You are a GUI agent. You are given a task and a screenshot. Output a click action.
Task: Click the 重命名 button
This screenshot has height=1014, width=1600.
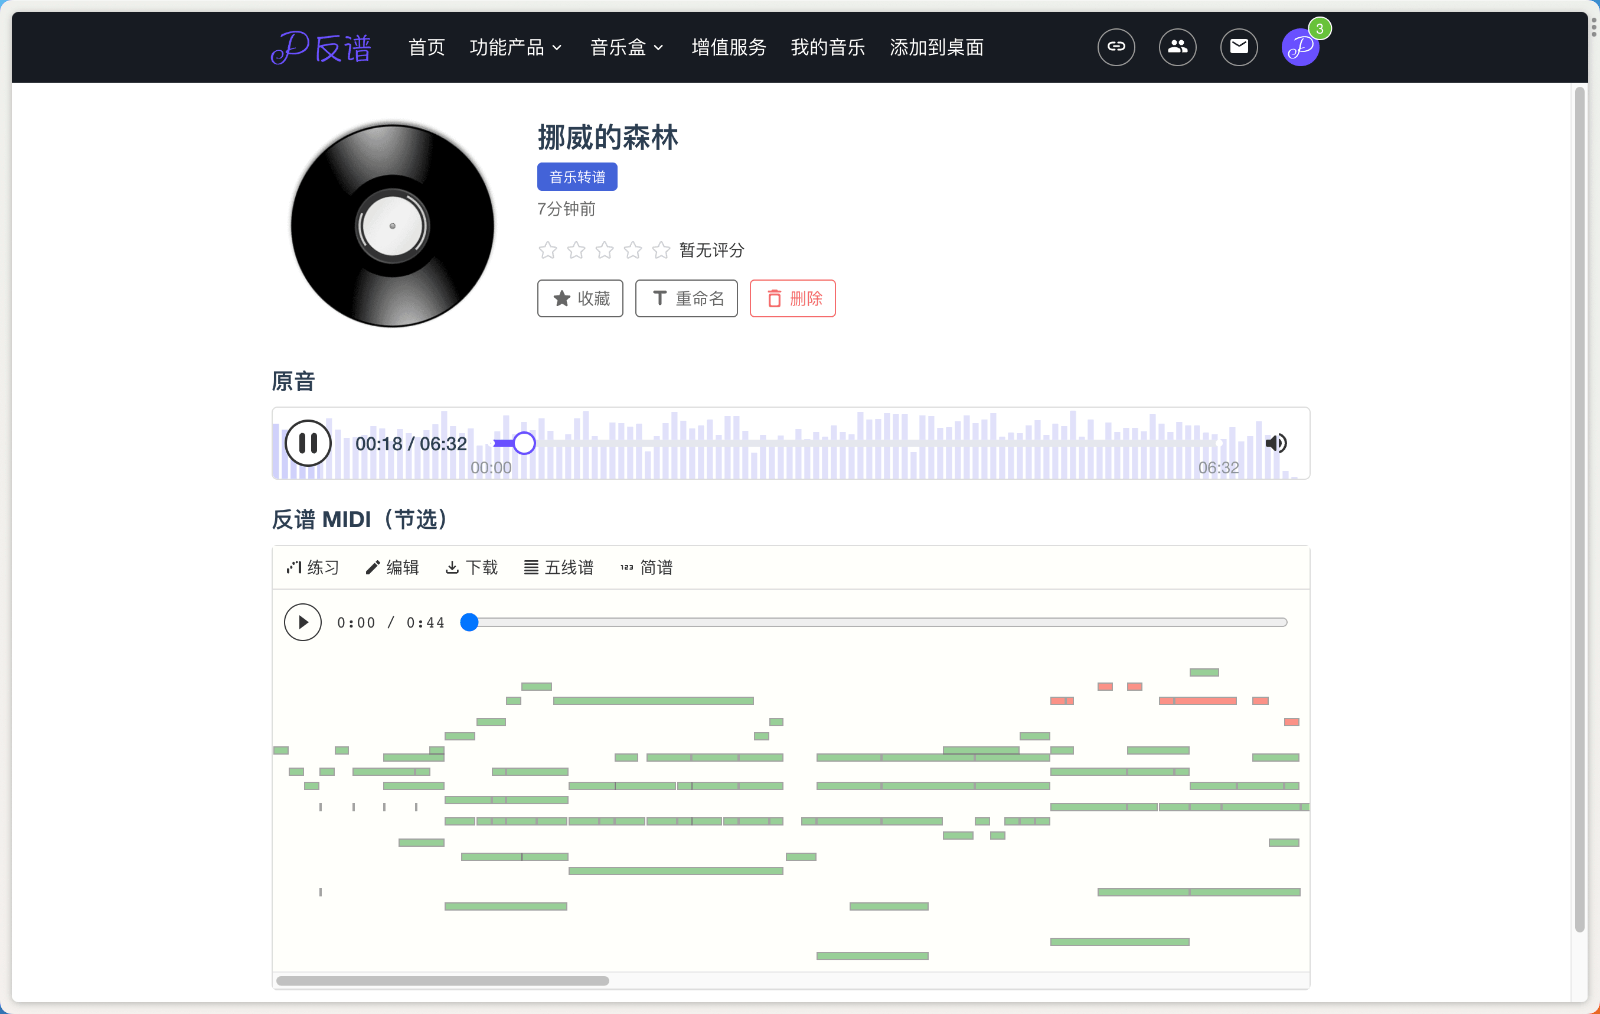[686, 298]
